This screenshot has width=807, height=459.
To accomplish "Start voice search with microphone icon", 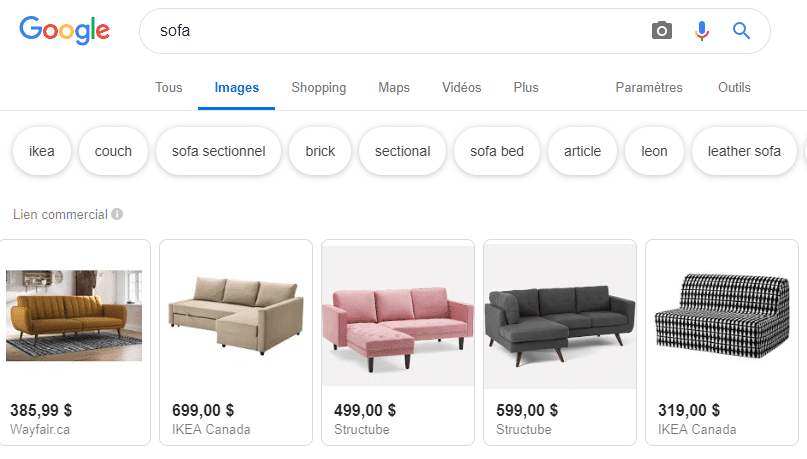I will click(x=702, y=31).
